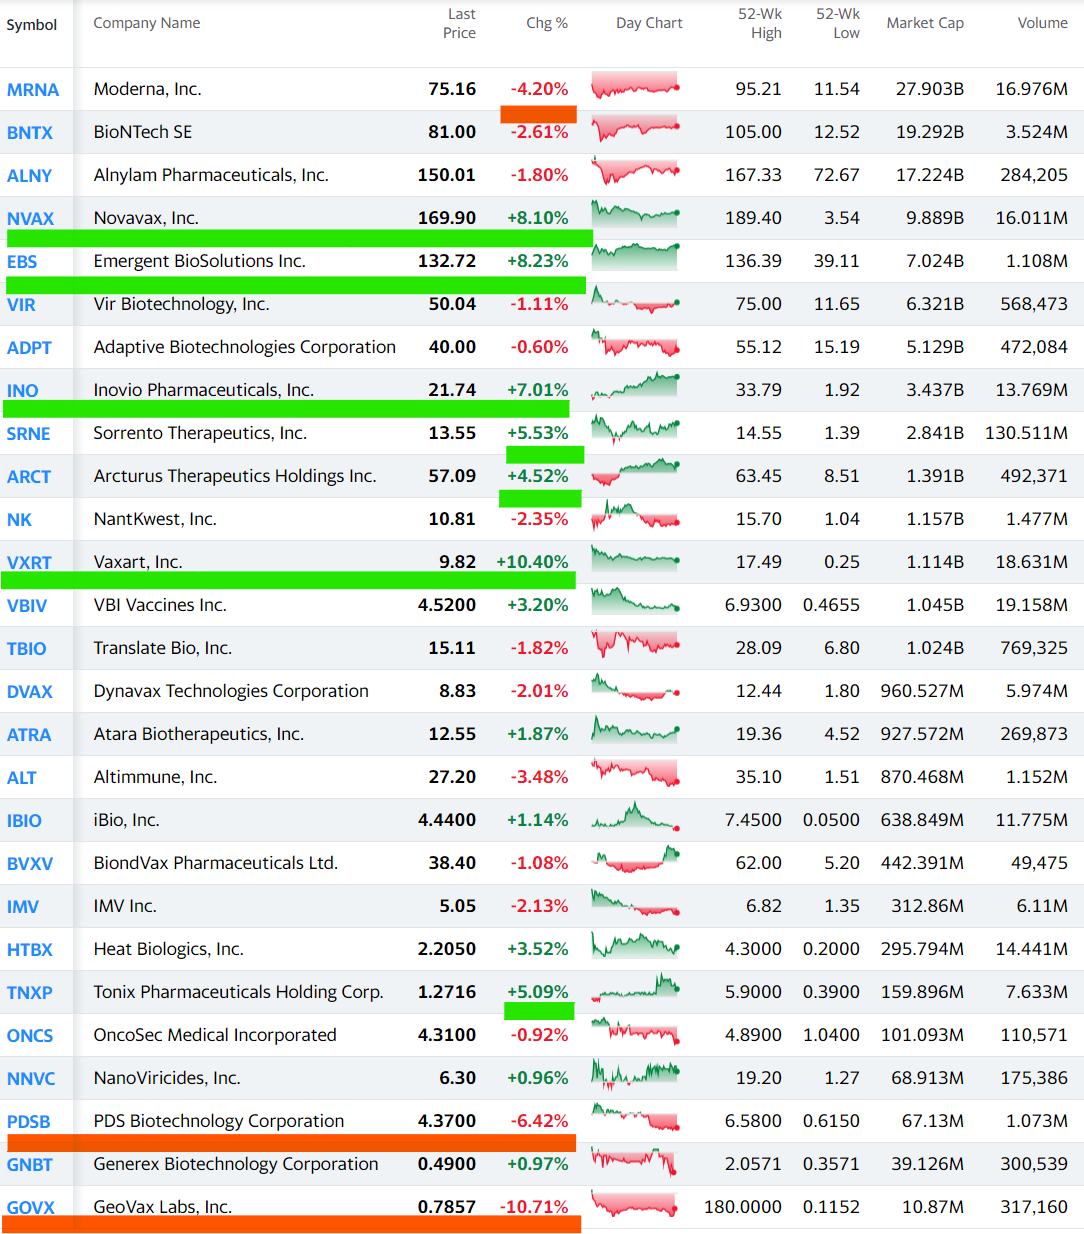Open the EBS ticker link
The image size is (1084, 1234).
[22, 262]
